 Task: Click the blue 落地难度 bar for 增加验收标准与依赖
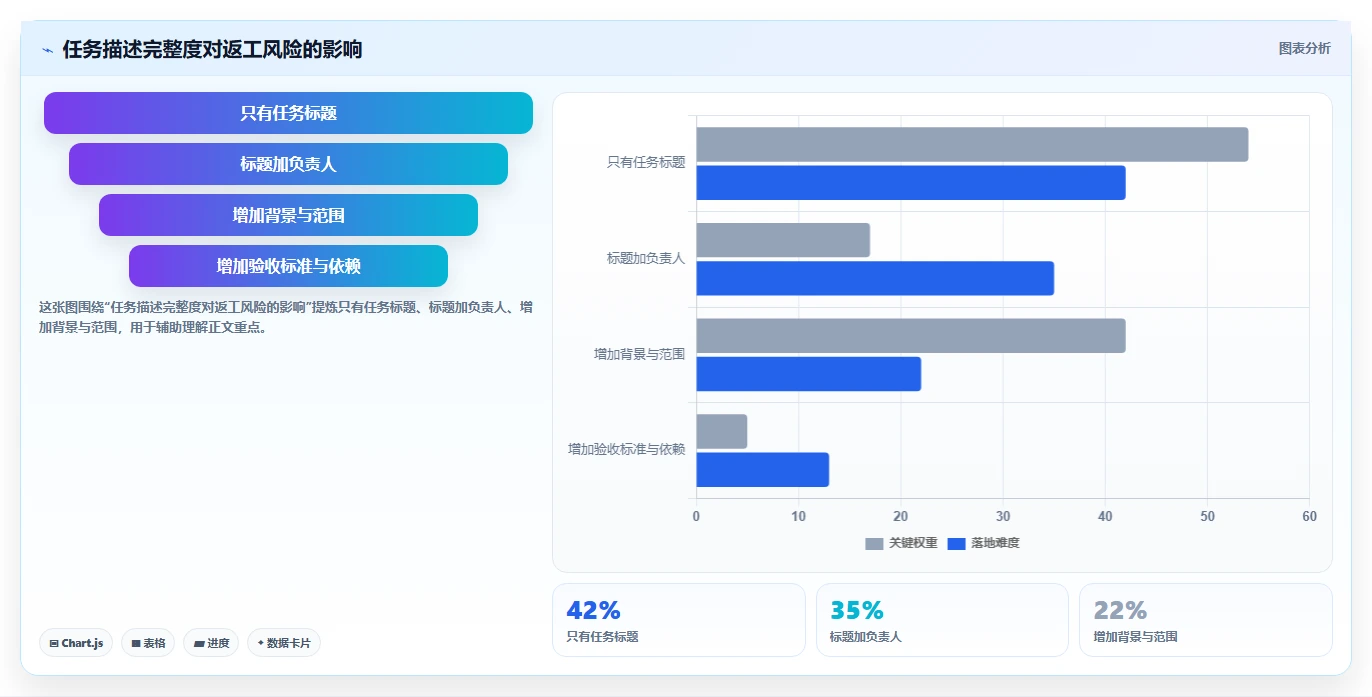pos(763,470)
